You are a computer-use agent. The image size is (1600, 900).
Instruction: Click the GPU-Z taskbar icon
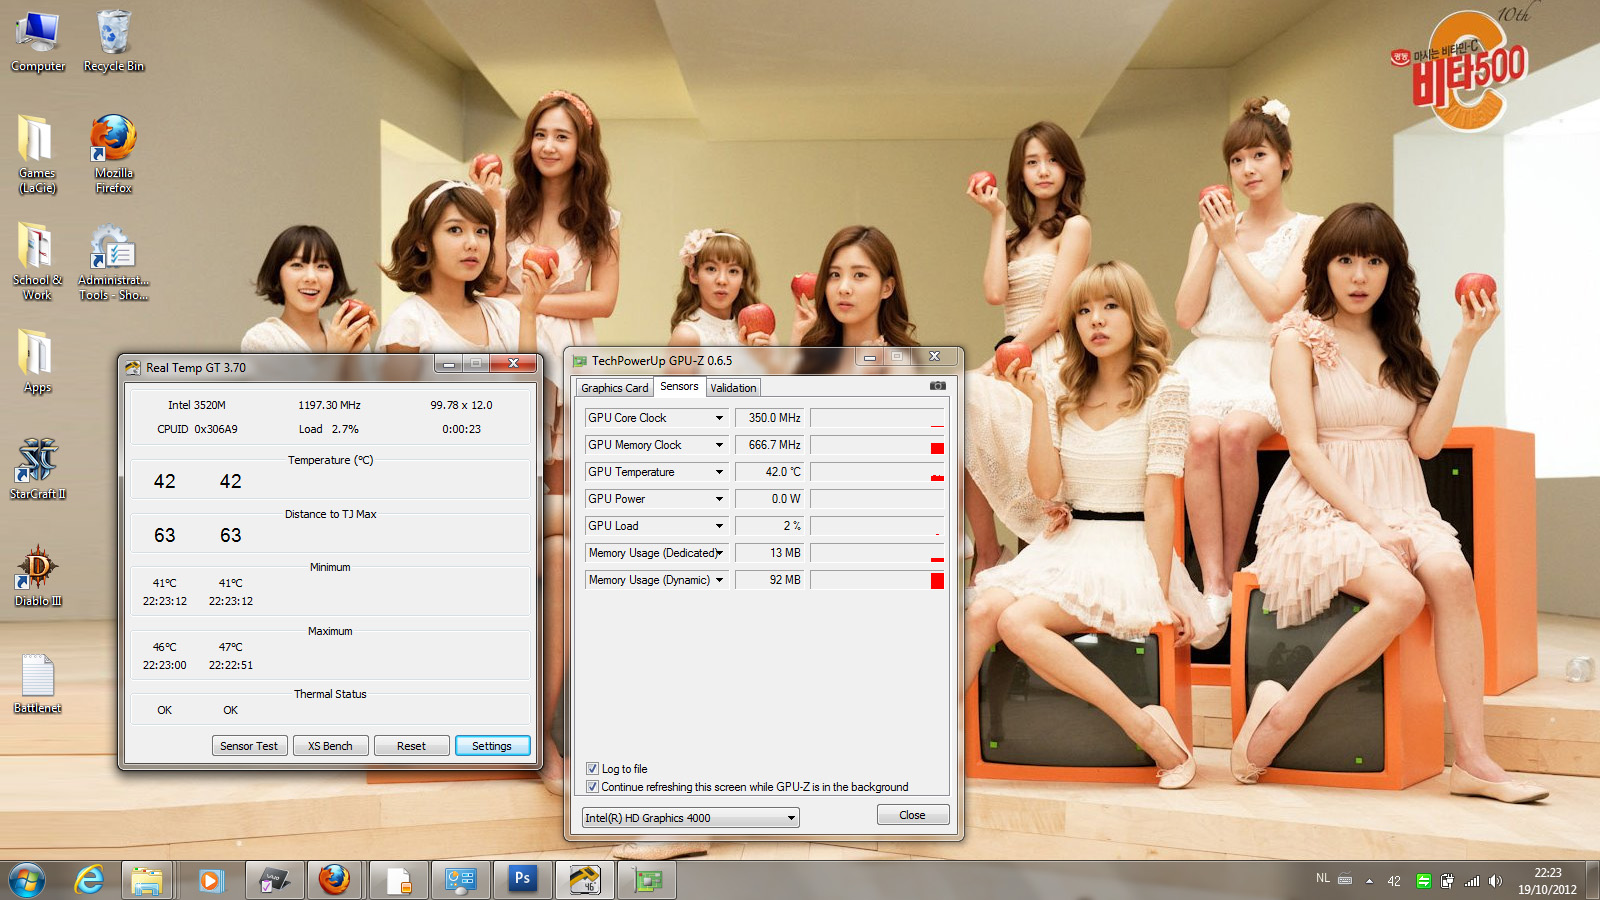[x=648, y=880]
